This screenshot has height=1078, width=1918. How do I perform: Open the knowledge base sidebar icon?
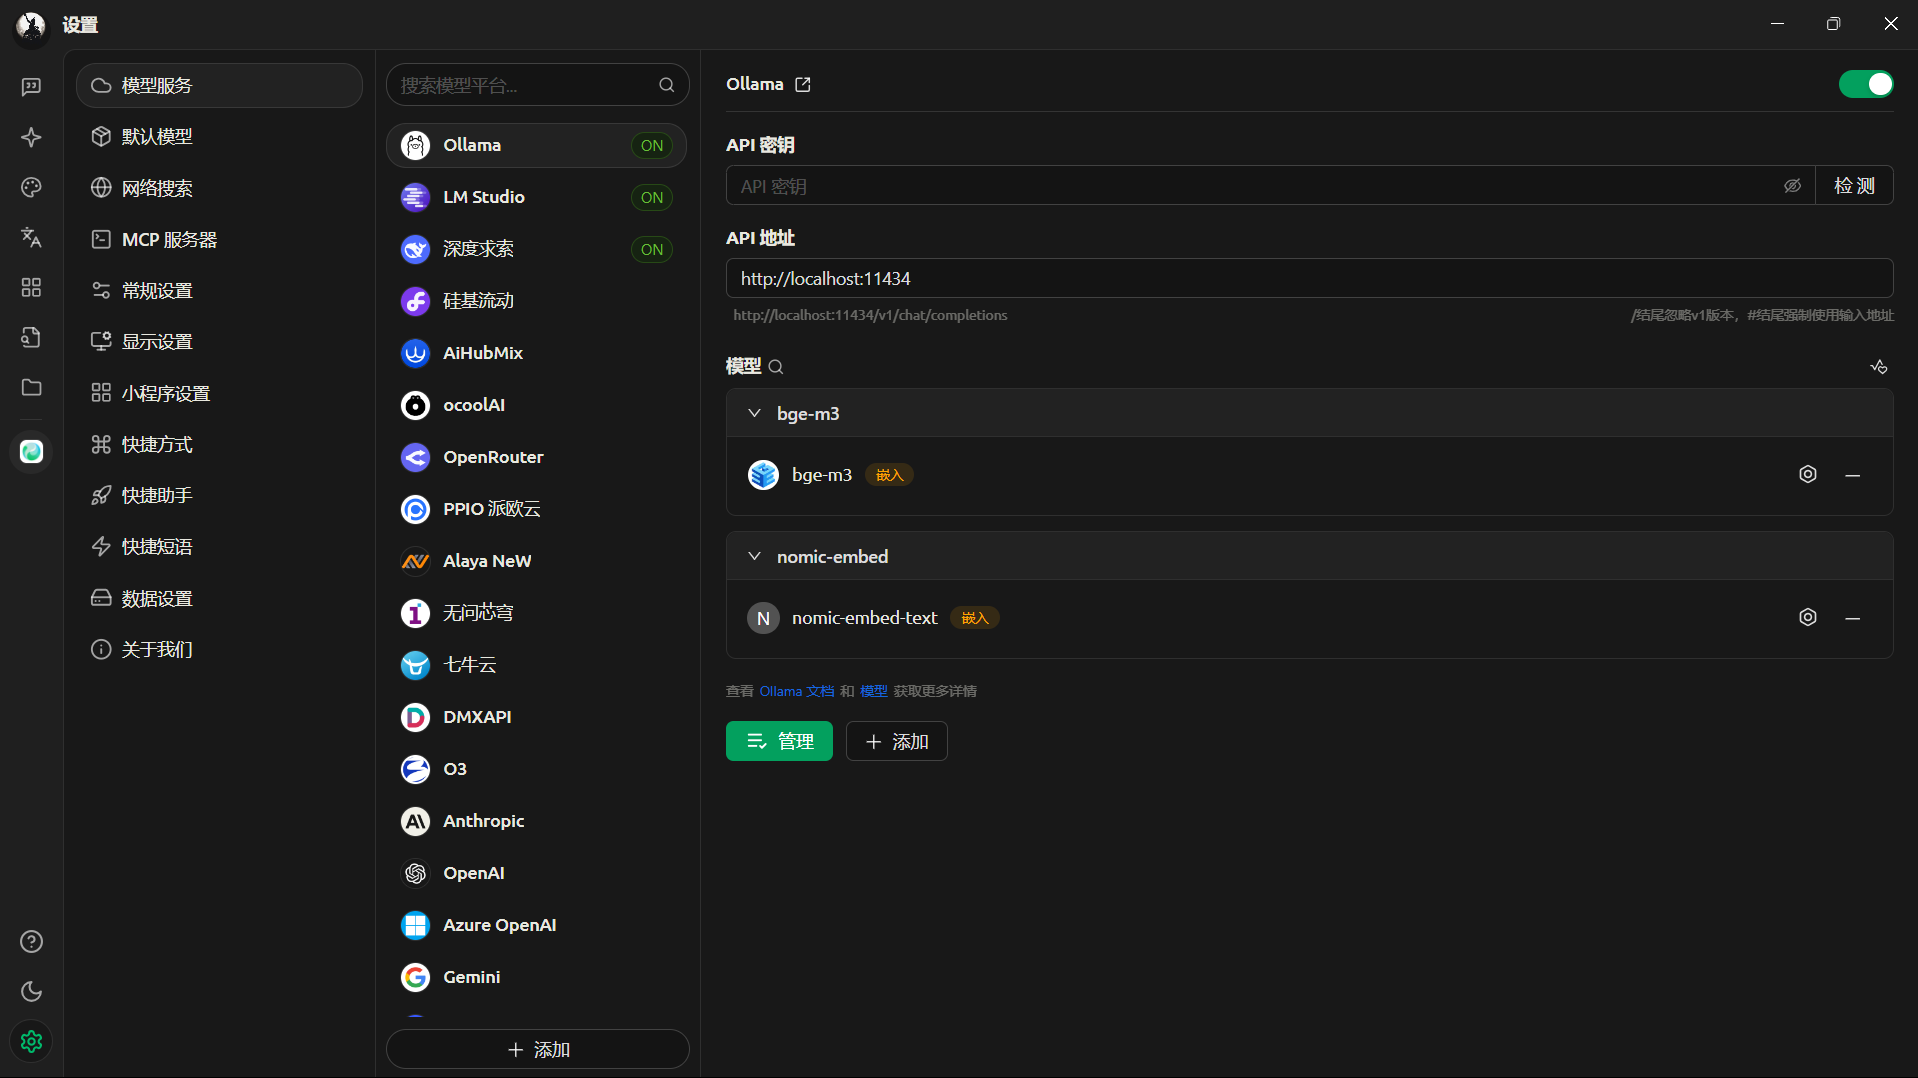[31, 337]
